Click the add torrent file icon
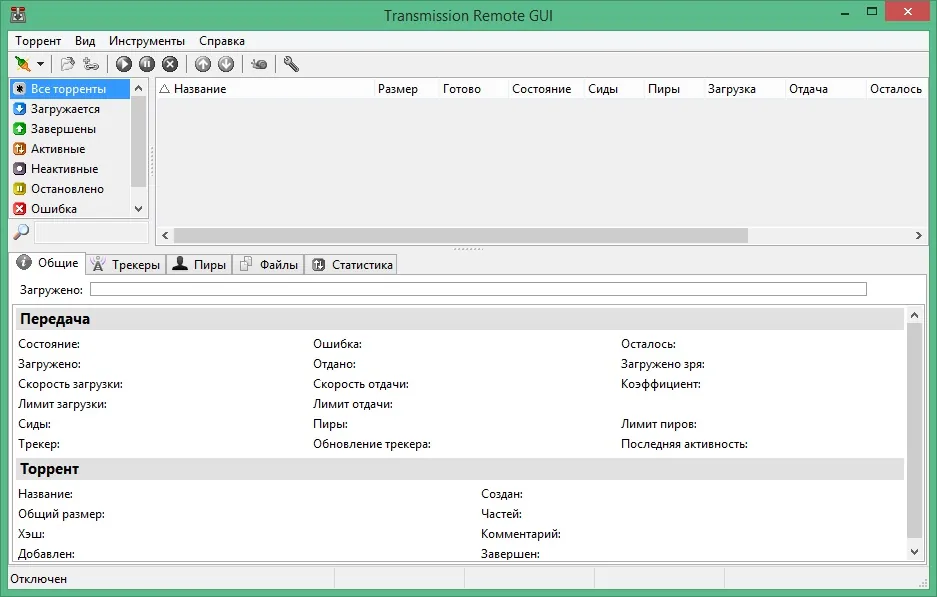937x597 pixels. (68, 64)
